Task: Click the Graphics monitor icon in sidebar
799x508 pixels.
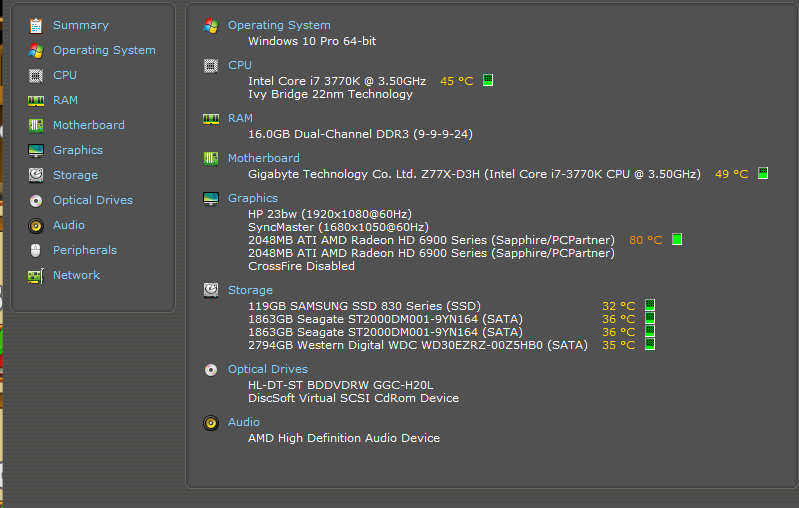Action: (36, 150)
